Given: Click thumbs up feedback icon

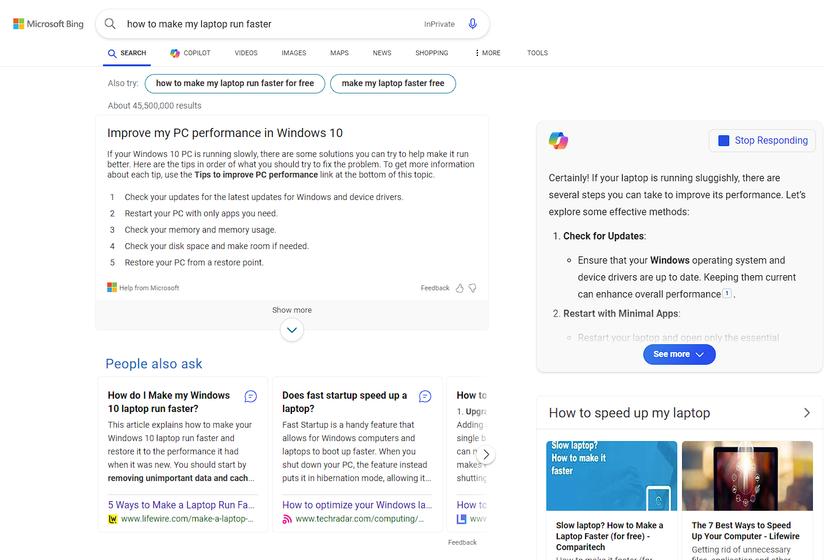Looking at the screenshot, I should click(460, 288).
